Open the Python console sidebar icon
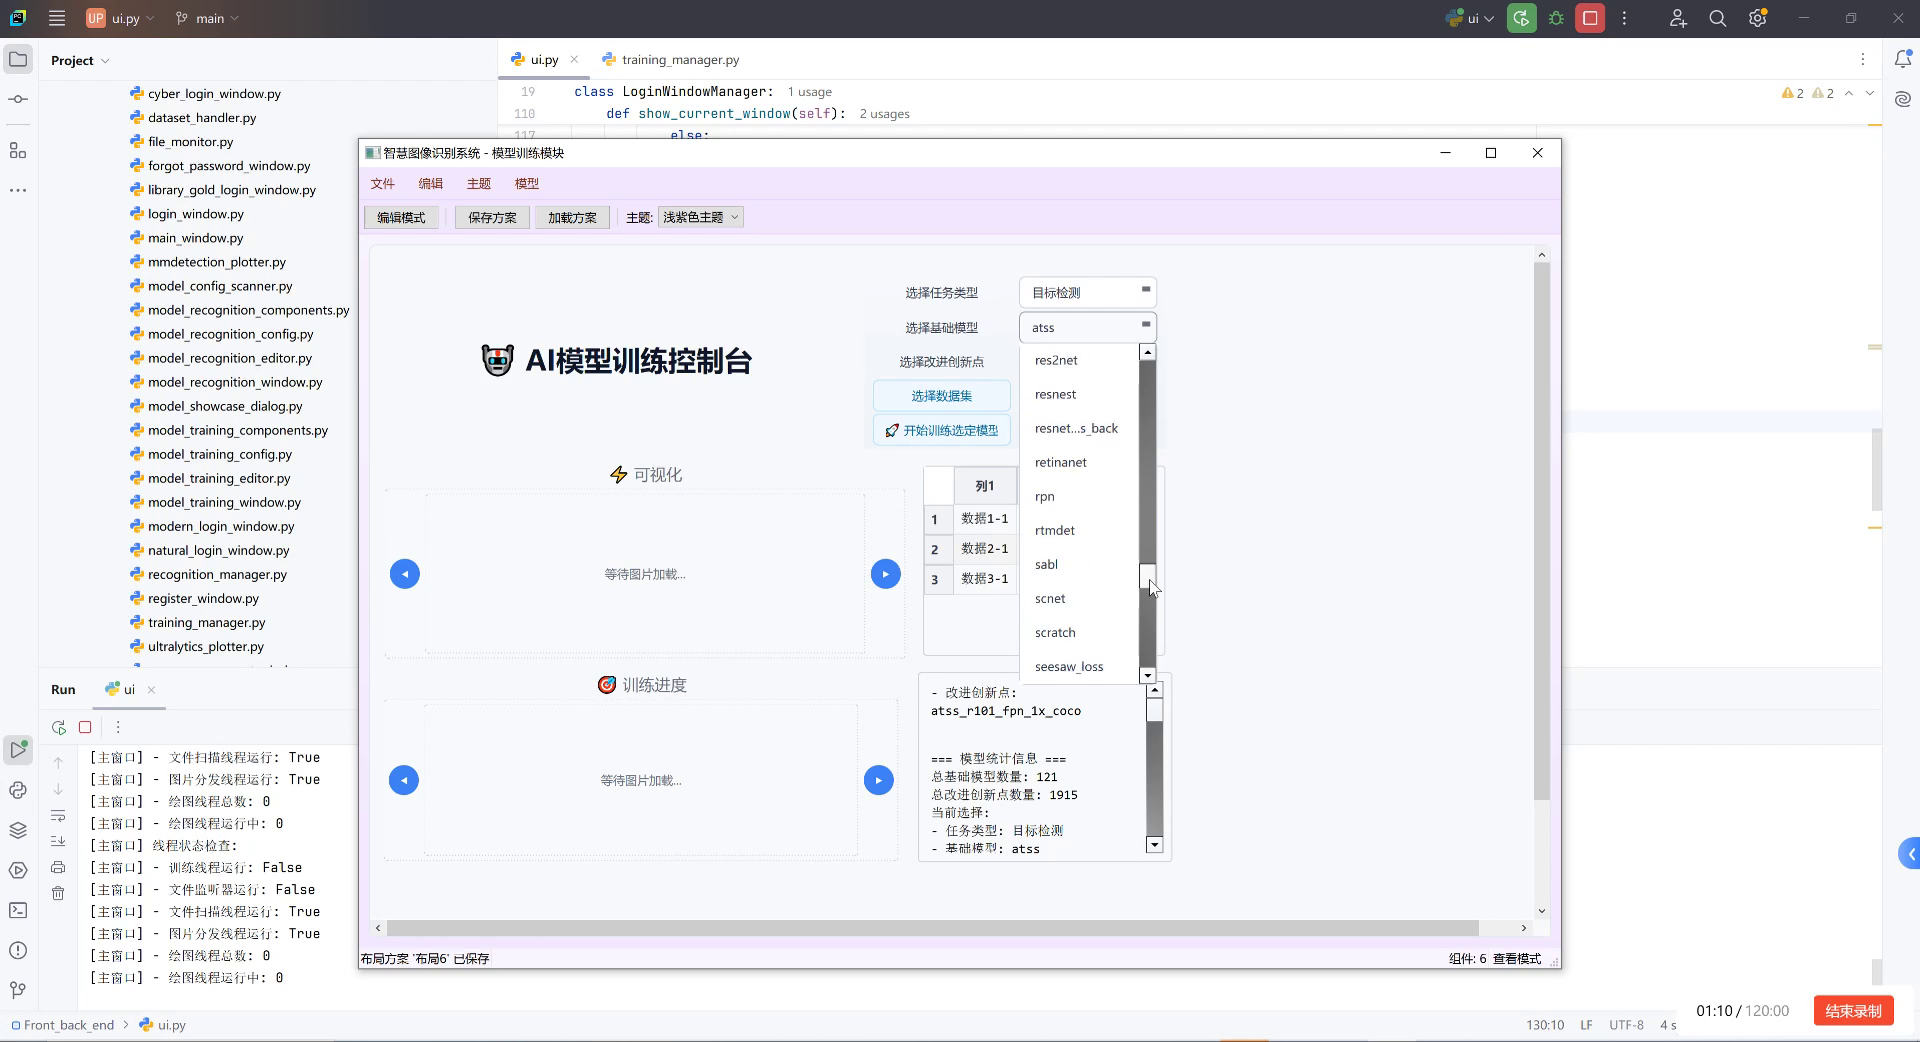 (17, 789)
